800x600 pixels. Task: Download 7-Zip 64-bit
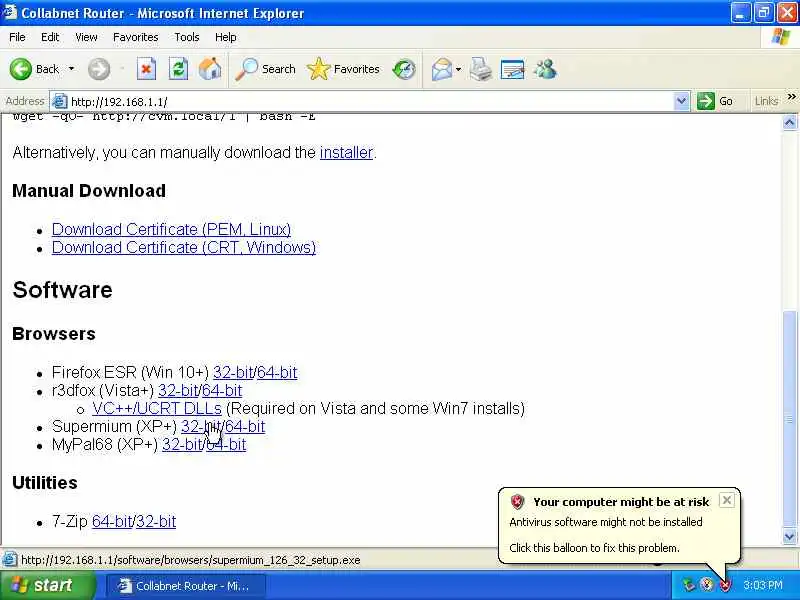point(112,521)
